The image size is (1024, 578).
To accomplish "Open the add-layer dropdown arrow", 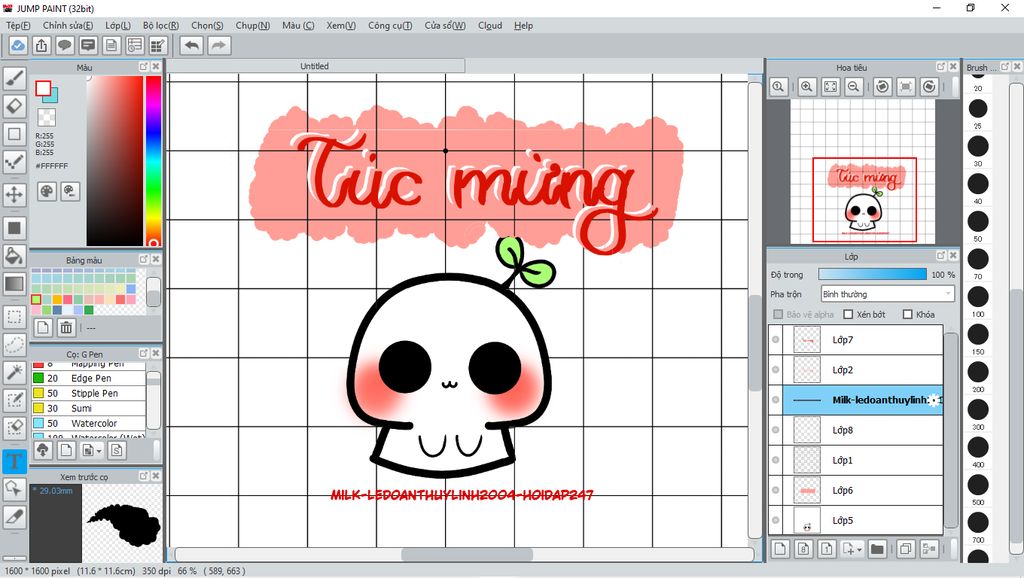I will [859, 550].
